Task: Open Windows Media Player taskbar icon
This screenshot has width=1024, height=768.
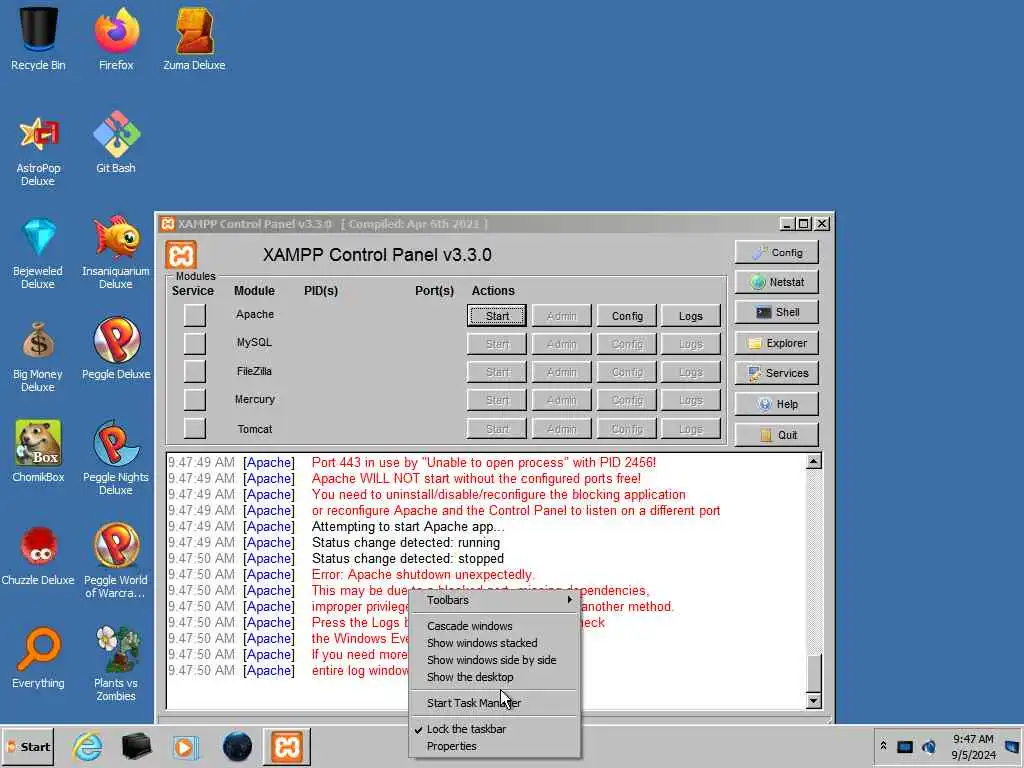Action: point(186,746)
